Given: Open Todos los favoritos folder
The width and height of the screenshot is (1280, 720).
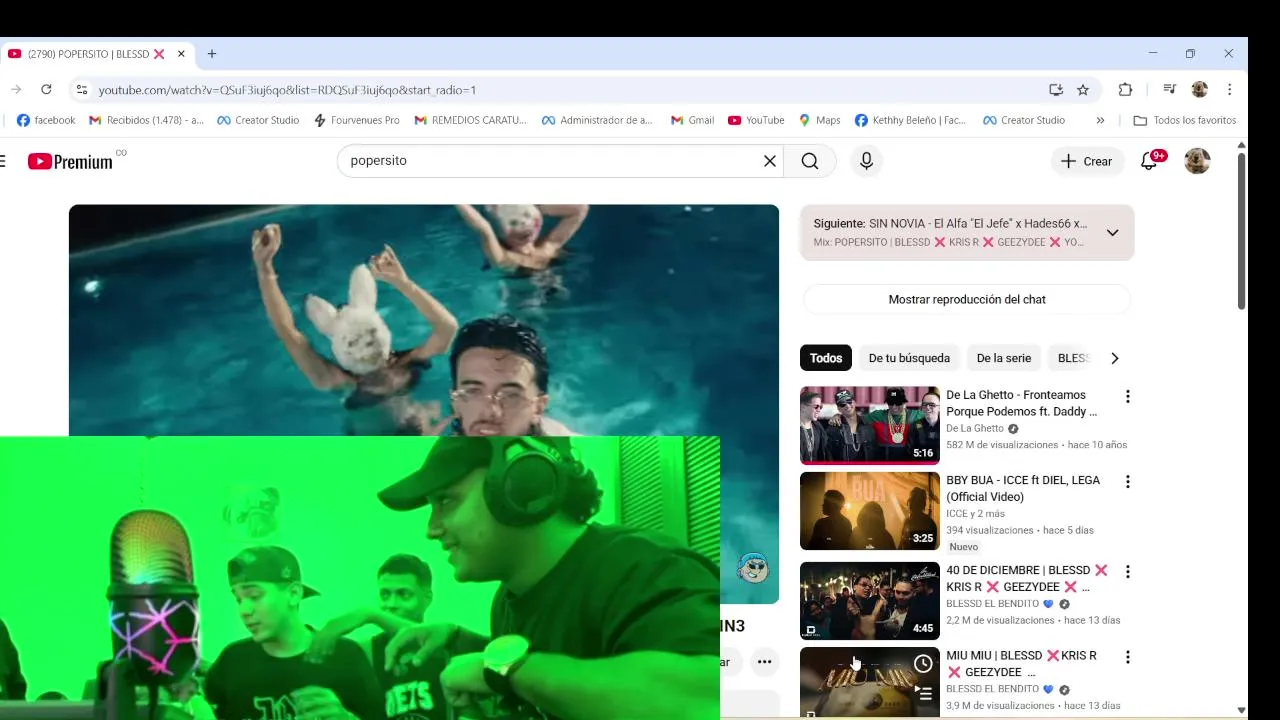Looking at the screenshot, I should point(1185,120).
